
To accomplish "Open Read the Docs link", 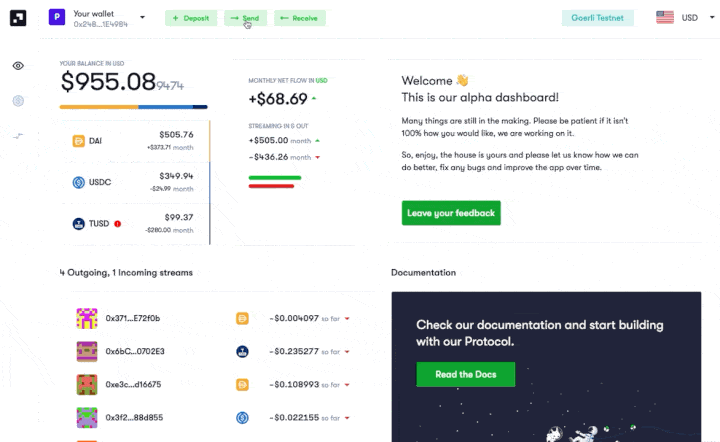I will click(465, 375).
